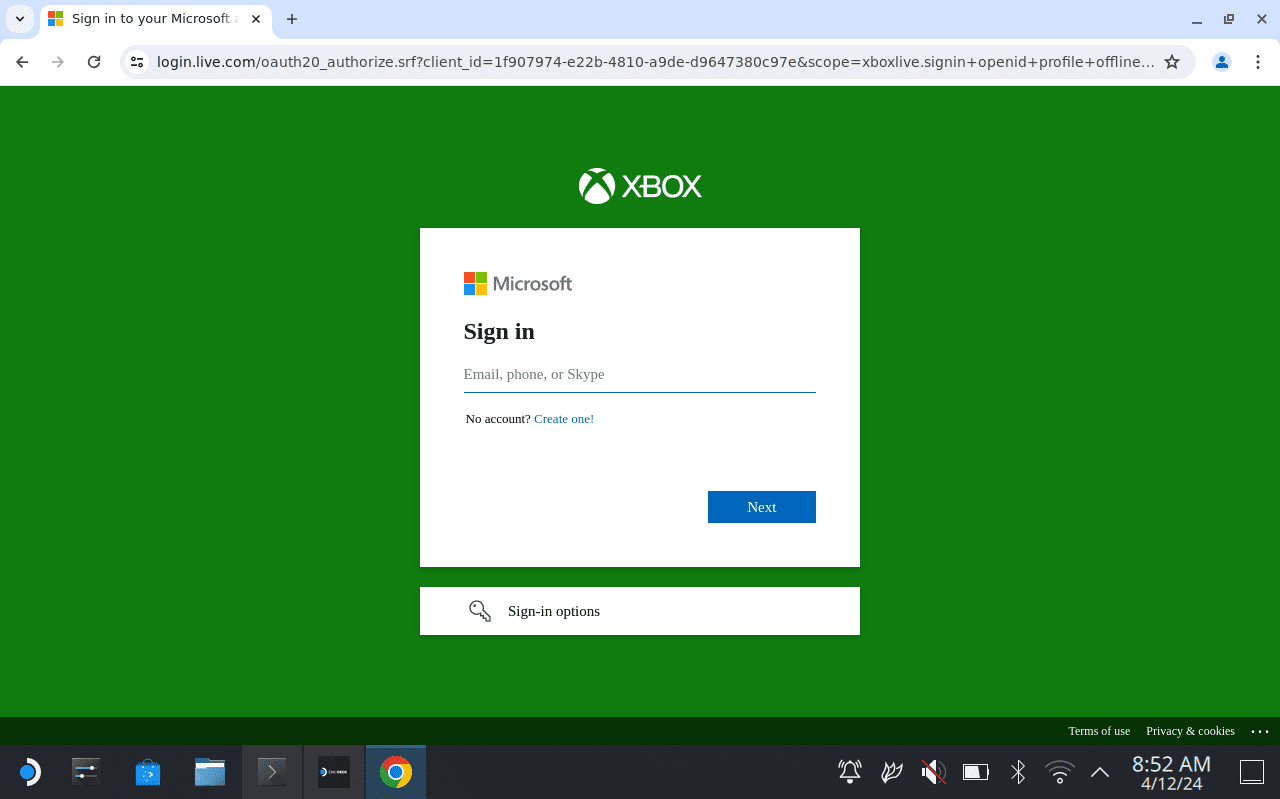Open Konsole terminal from taskbar

pos(272,772)
